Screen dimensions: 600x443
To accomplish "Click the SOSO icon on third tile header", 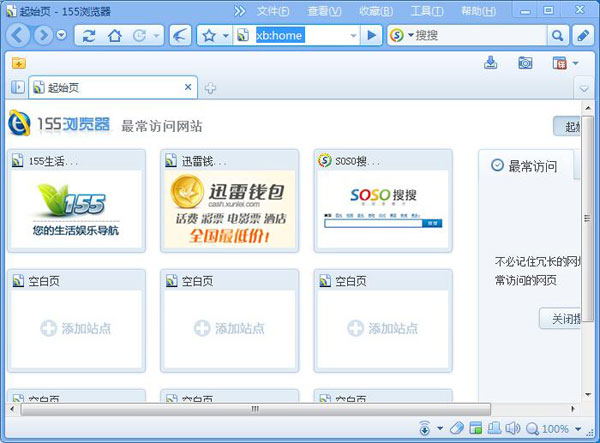I will (324, 161).
